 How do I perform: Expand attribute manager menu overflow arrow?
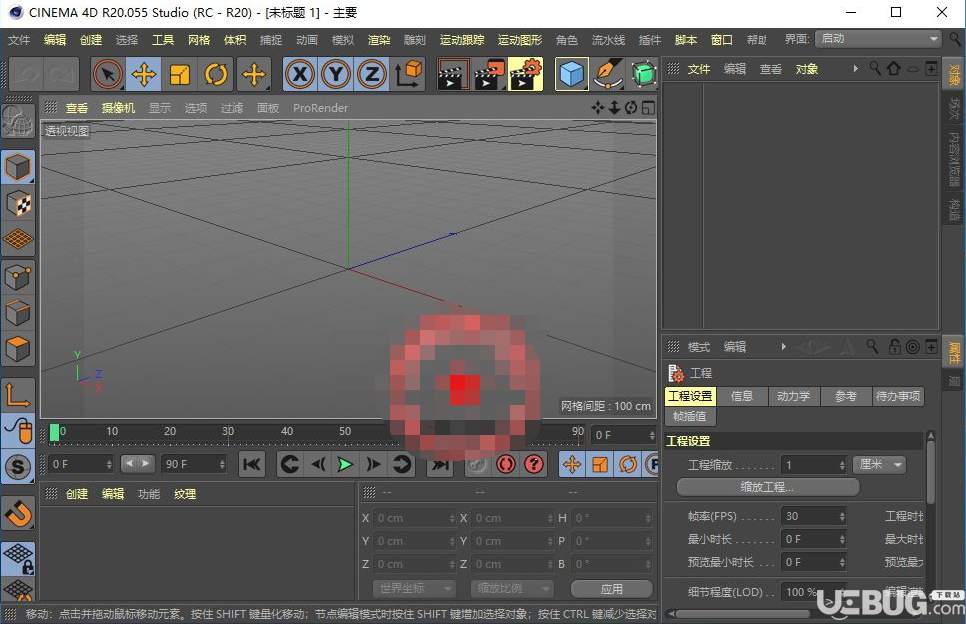(x=784, y=347)
